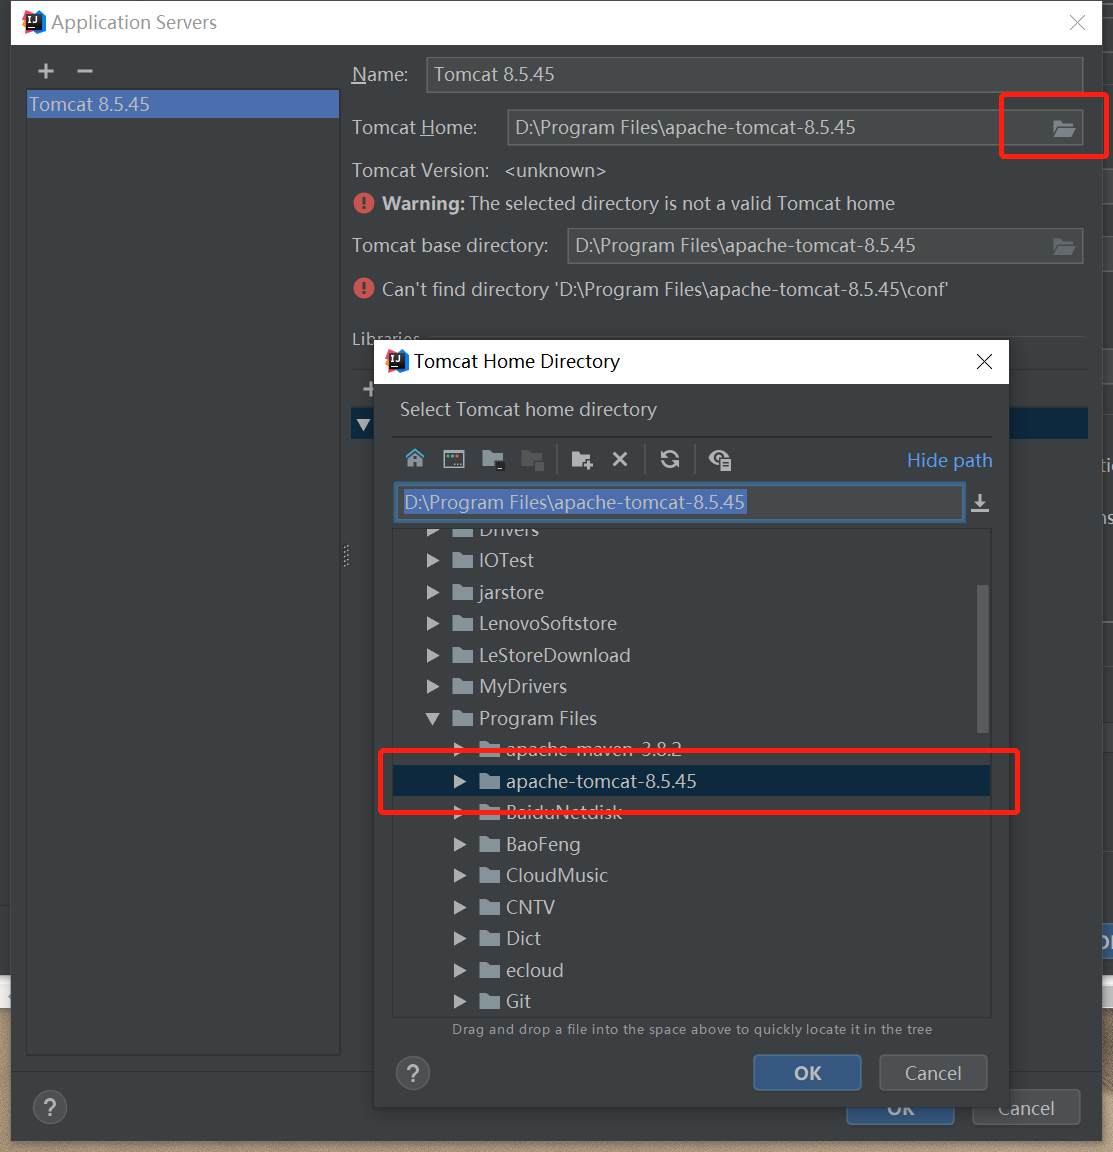This screenshot has height=1152, width=1113.
Task: Expand the CloudMusic folder
Action: (460, 876)
